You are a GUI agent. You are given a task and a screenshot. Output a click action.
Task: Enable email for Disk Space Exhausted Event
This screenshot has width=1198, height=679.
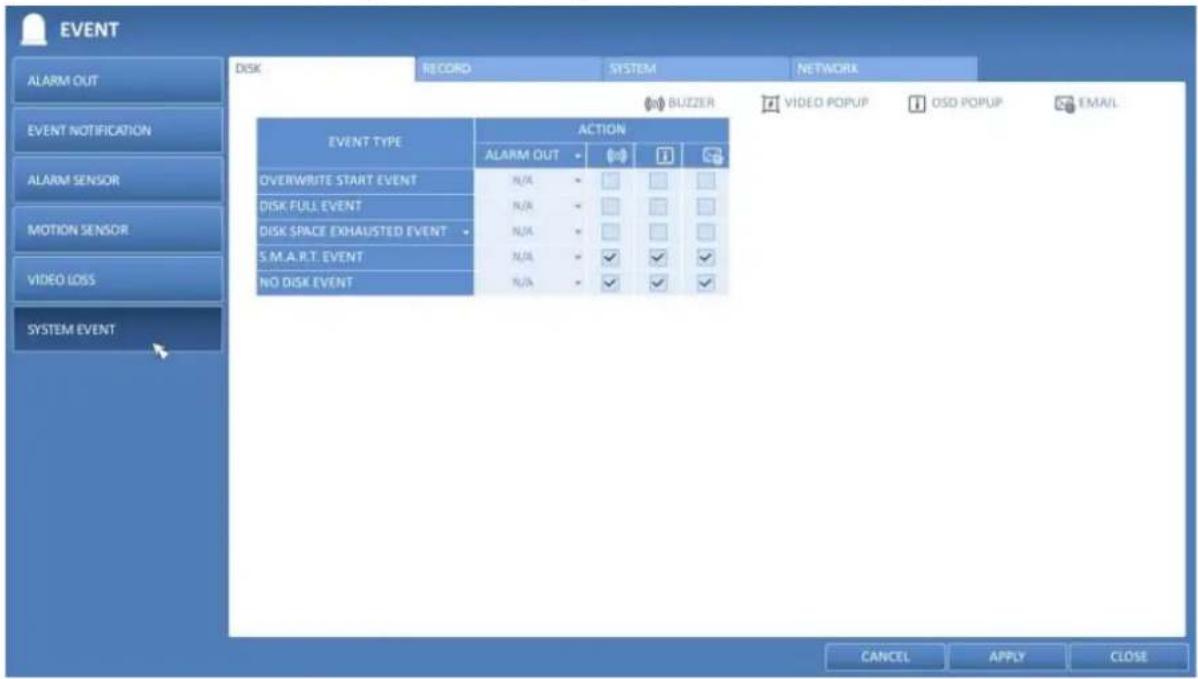pos(706,231)
